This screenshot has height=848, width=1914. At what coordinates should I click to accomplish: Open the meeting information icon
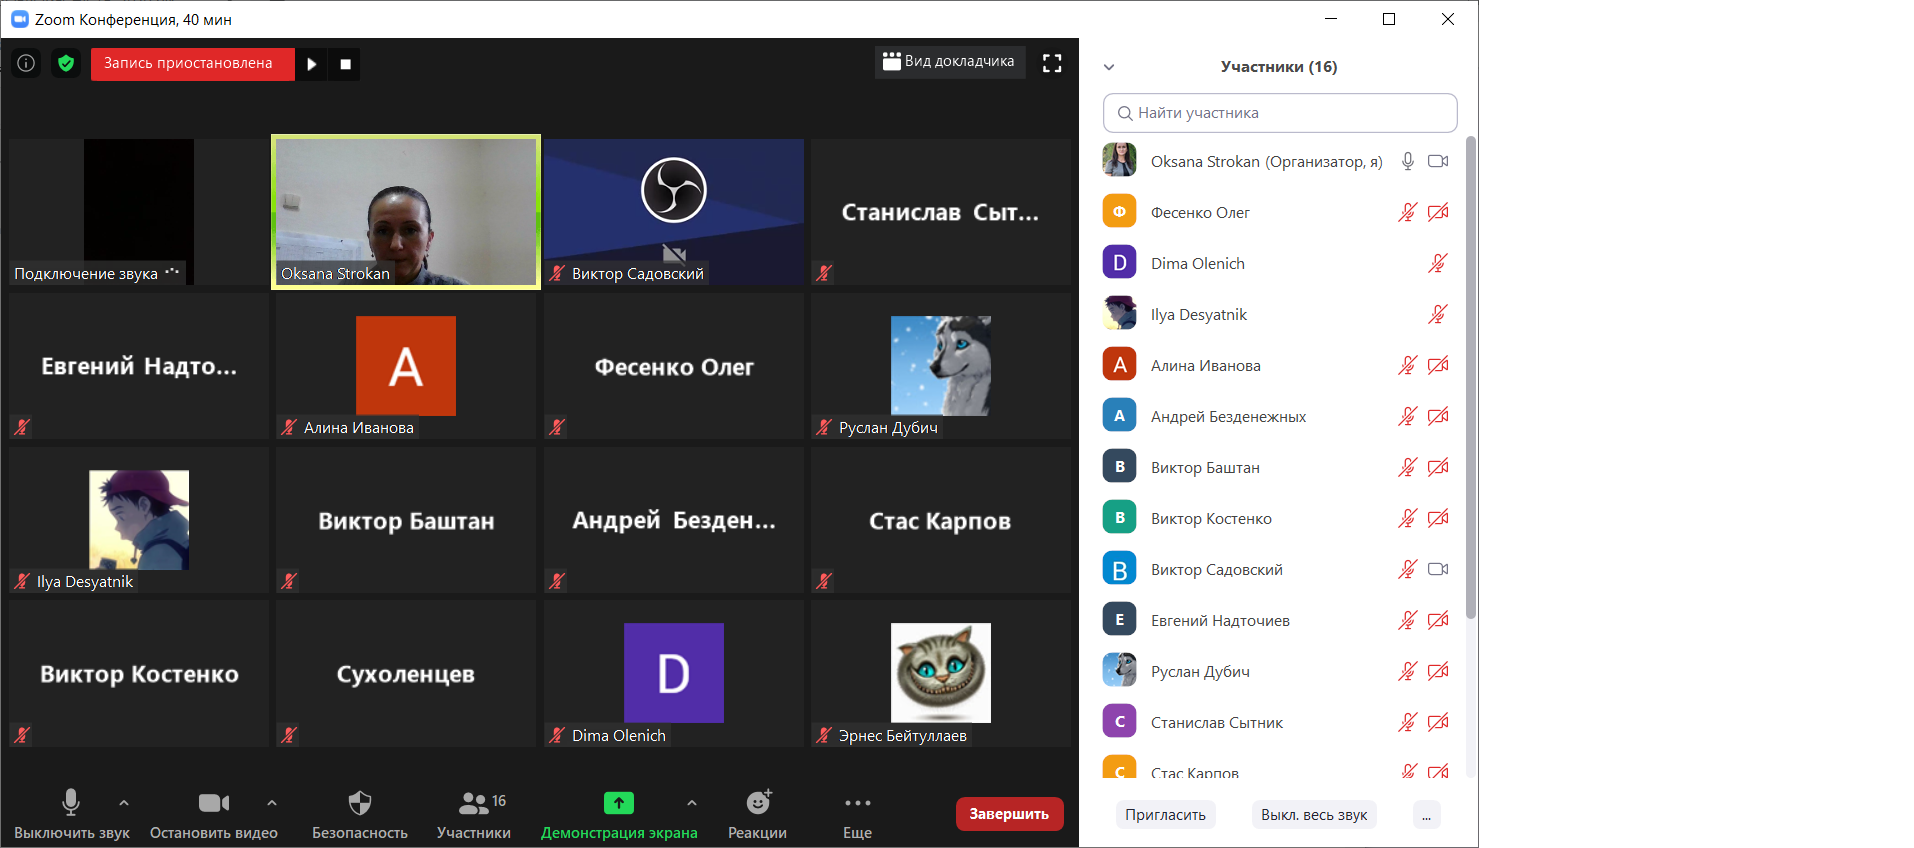click(26, 63)
